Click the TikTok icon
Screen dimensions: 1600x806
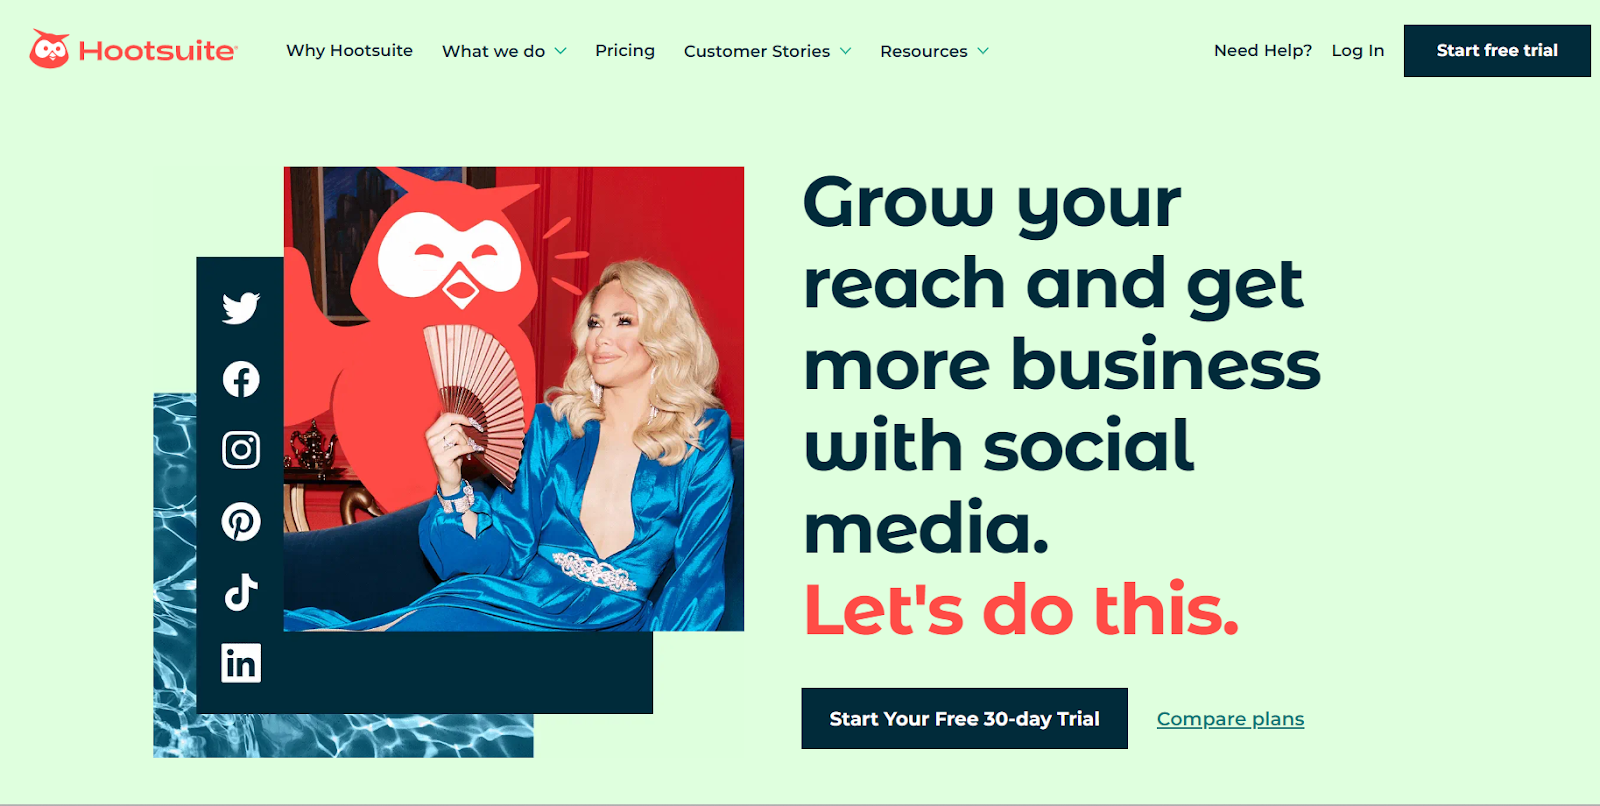pos(241,592)
